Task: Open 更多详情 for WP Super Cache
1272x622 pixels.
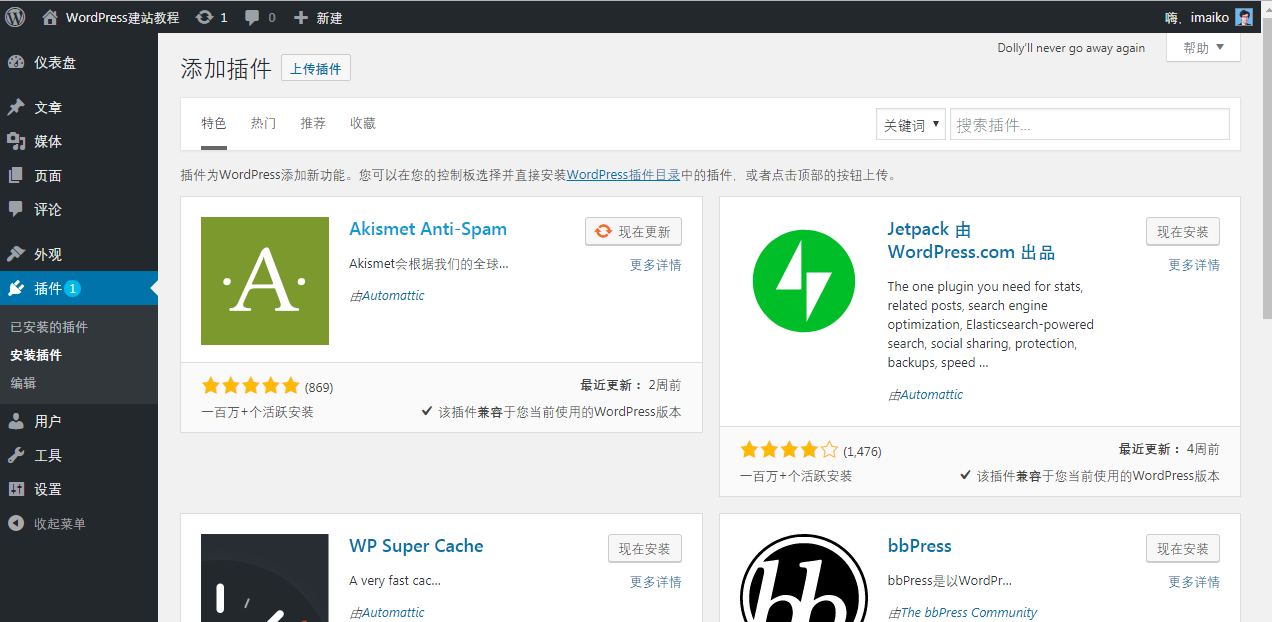Action: point(656,582)
